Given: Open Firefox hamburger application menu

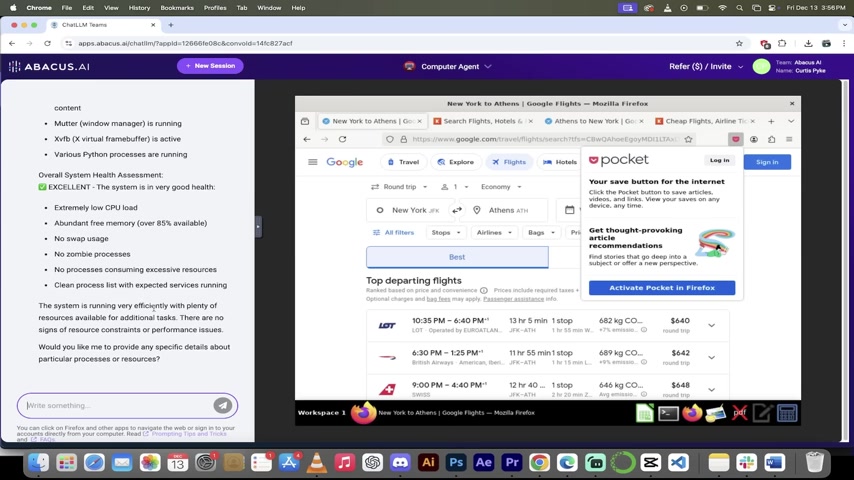Looking at the screenshot, I should [789, 139].
